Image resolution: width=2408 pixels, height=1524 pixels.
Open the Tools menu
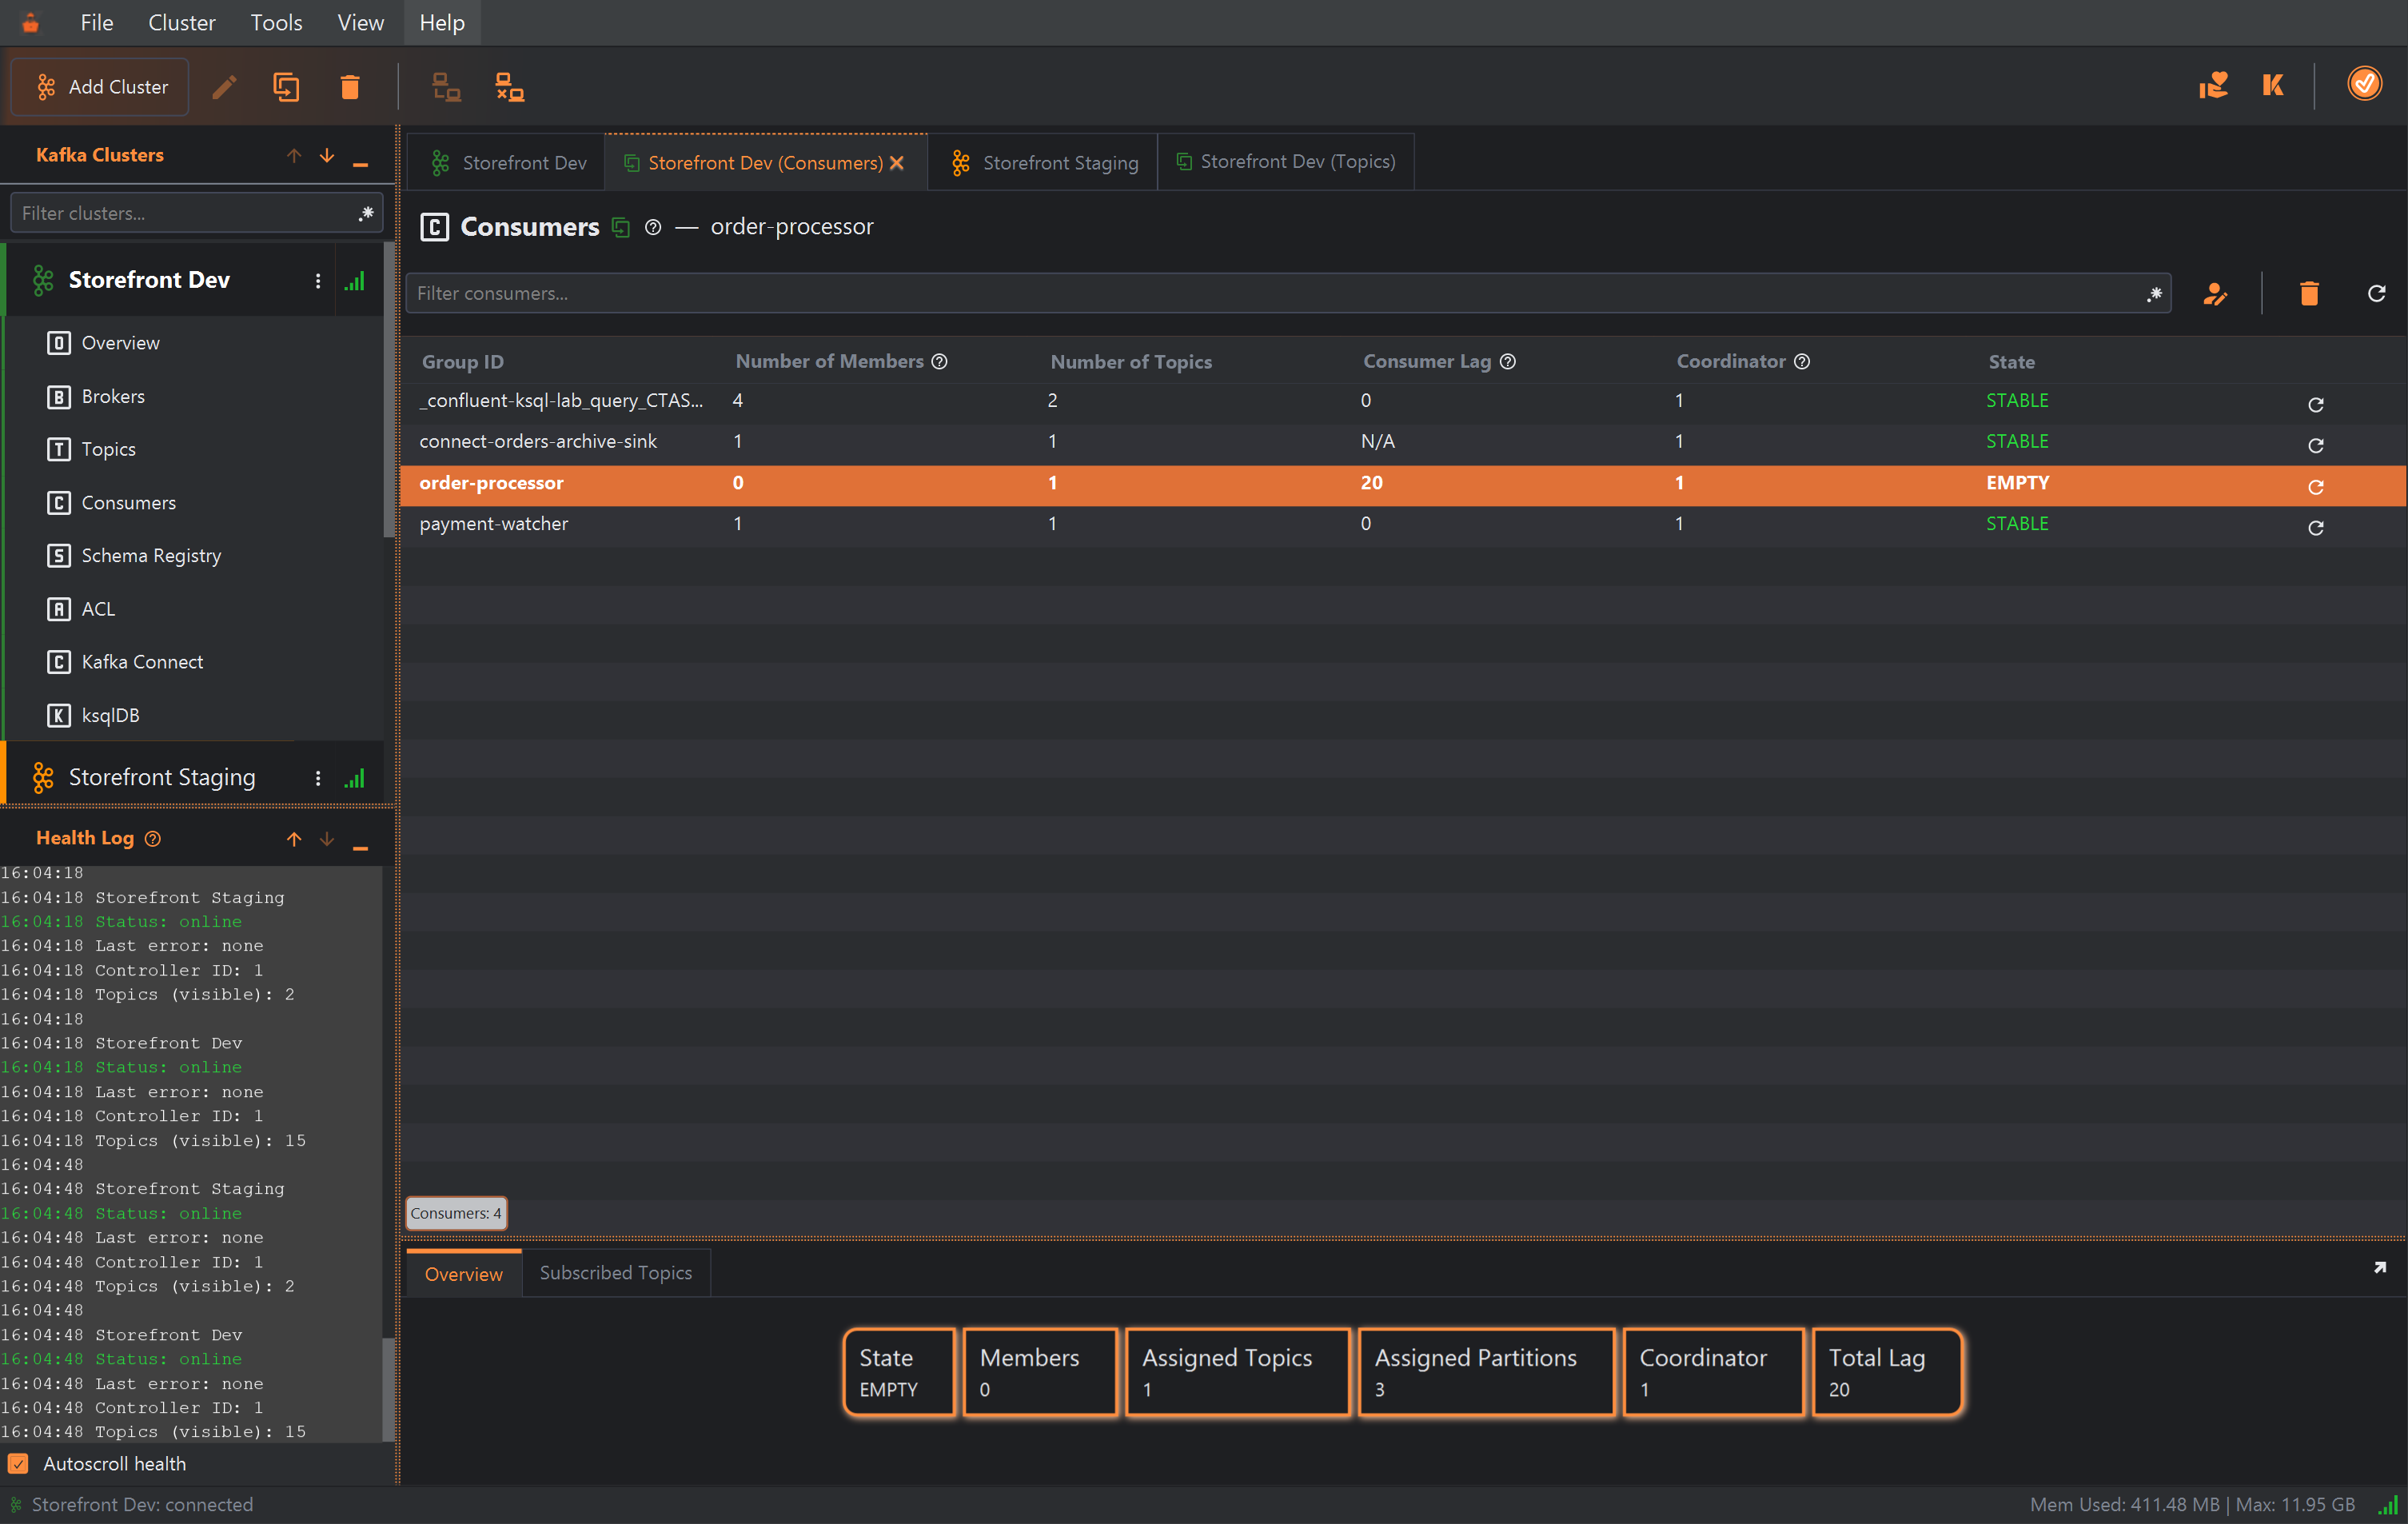(x=276, y=22)
